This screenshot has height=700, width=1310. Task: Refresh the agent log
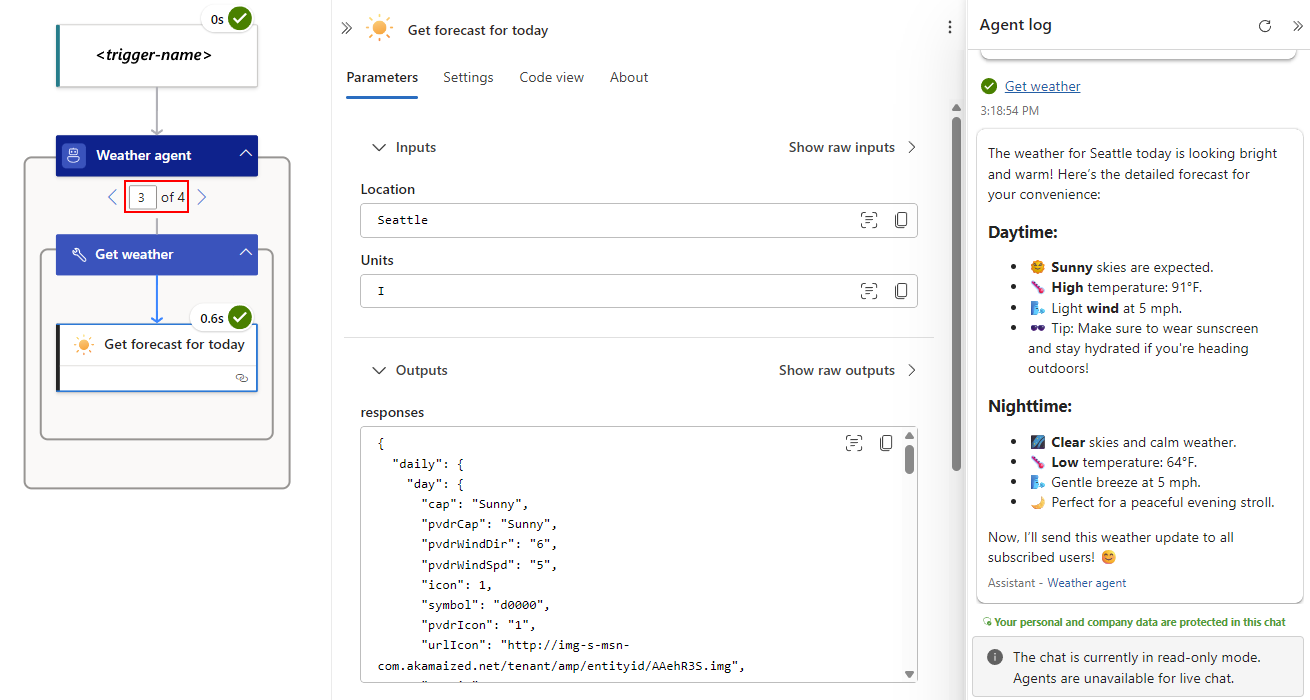tap(1264, 26)
